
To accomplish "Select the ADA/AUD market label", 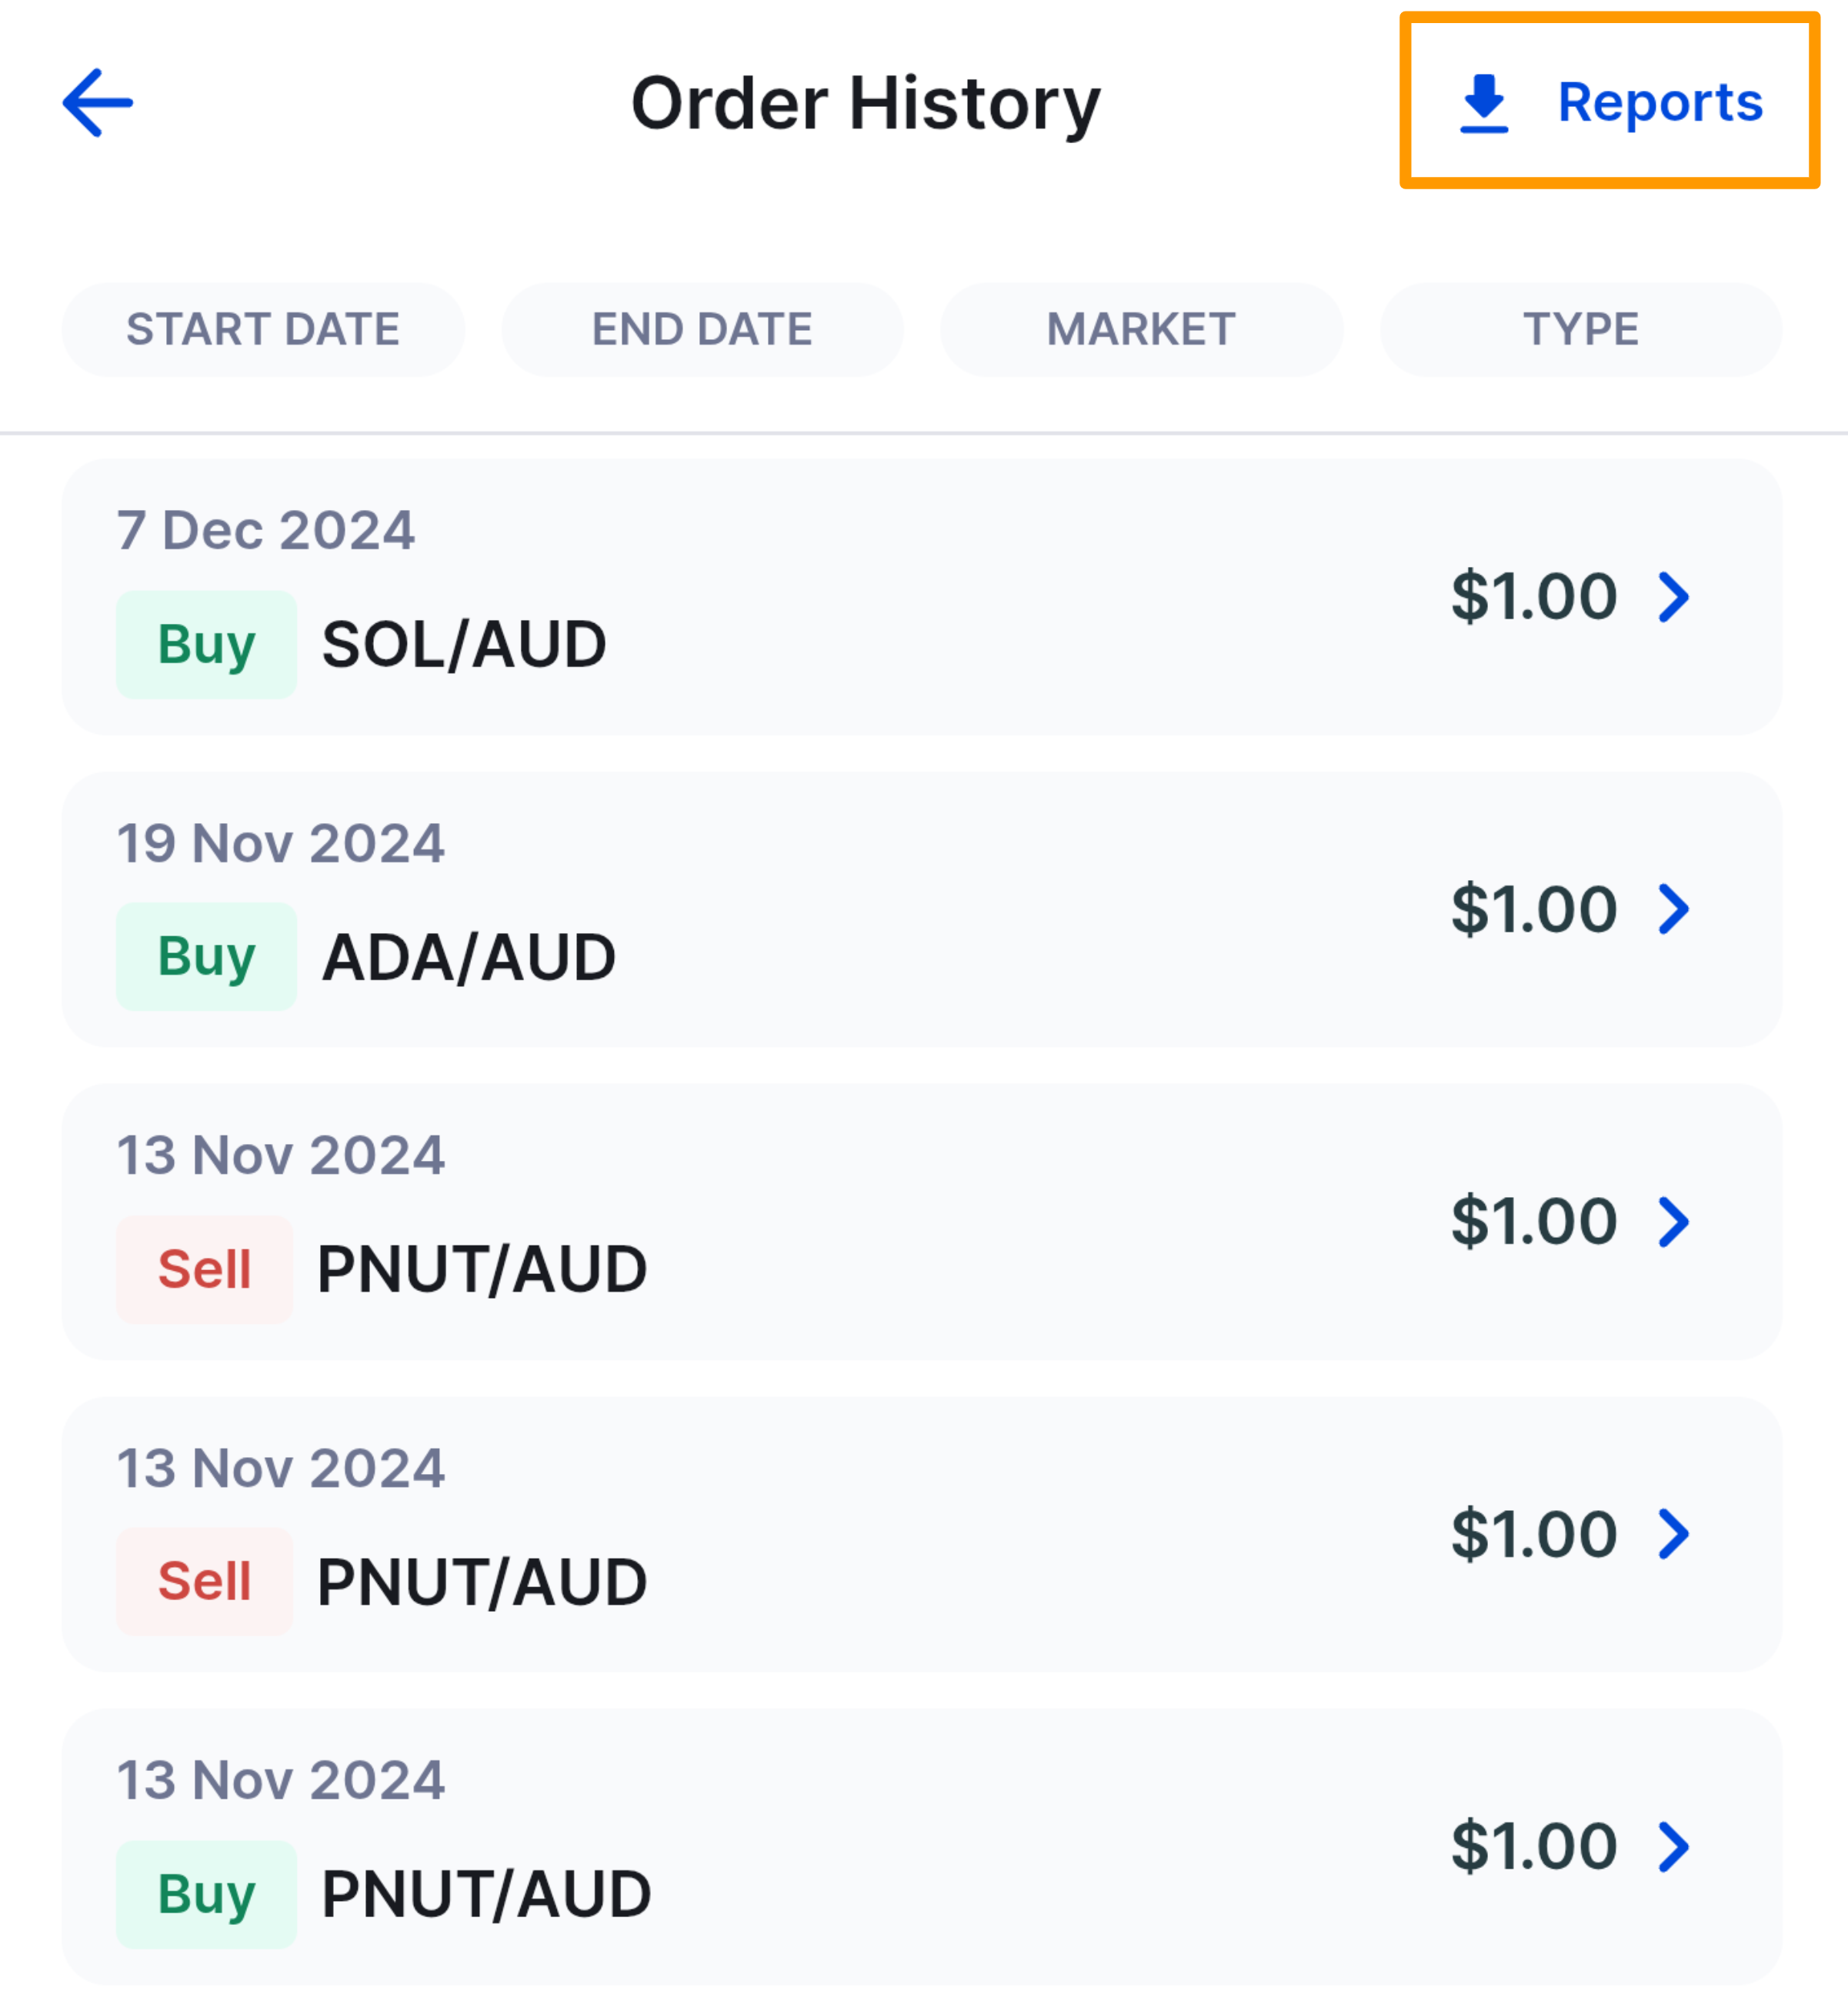I will [468, 957].
